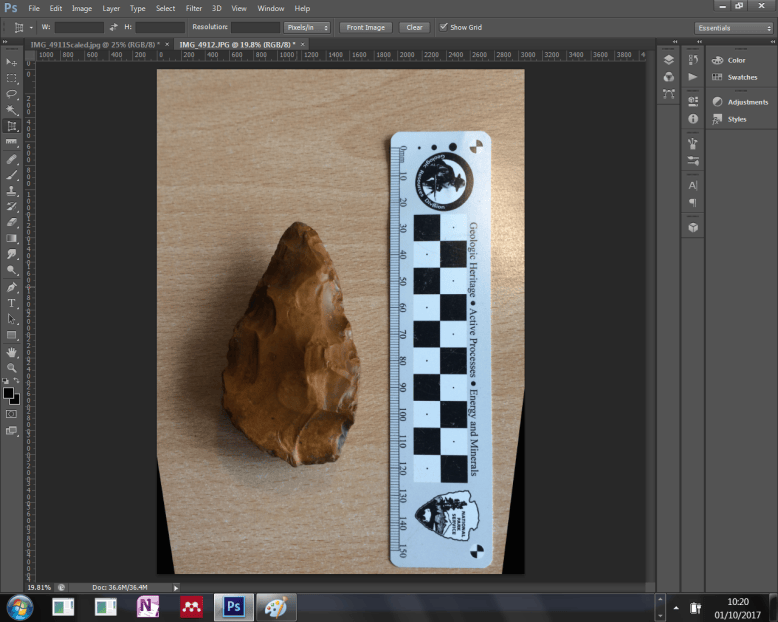Toggle Quick Mask mode
778x622 pixels.
click(11, 414)
